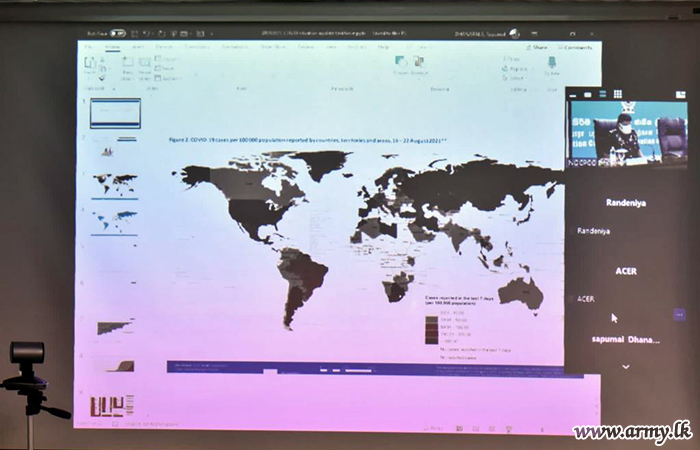
Task: Expand participant list with down chevron
Action: pos(626,367)
